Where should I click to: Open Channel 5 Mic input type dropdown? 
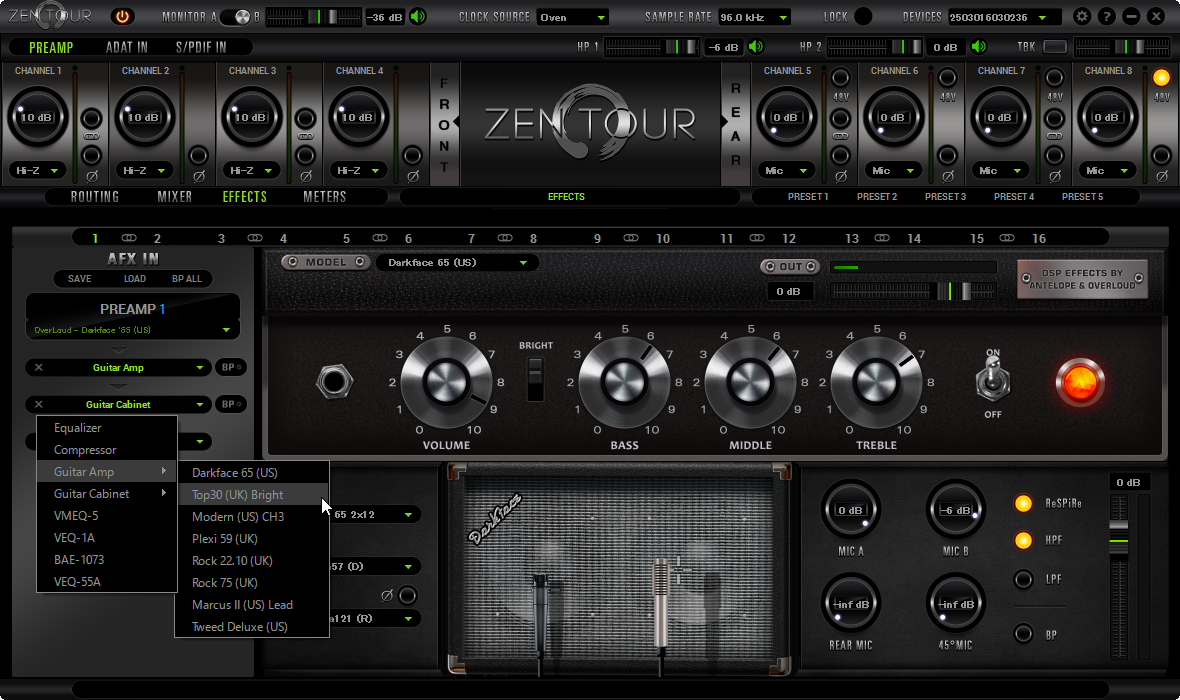point(786,171)
